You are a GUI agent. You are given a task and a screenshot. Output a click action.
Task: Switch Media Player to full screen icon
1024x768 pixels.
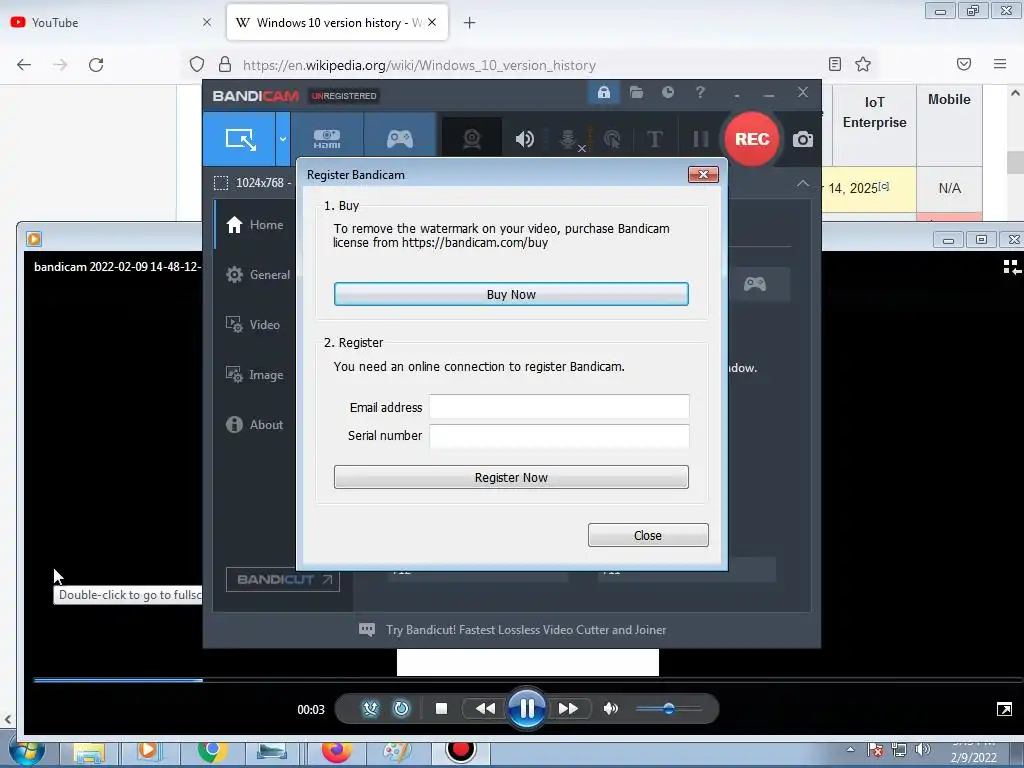pos(1004,709)
